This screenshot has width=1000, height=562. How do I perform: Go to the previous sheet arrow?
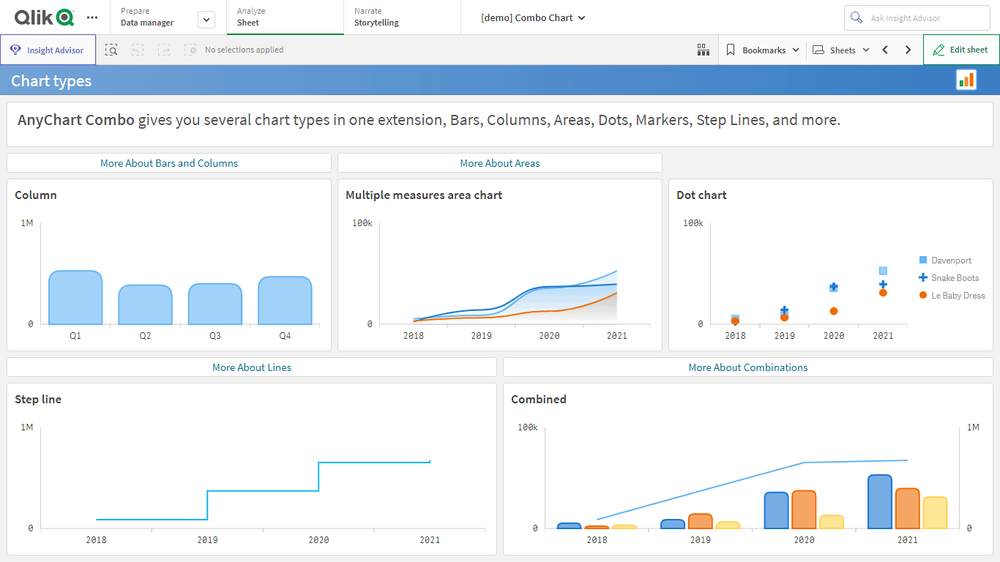point(885,50)
